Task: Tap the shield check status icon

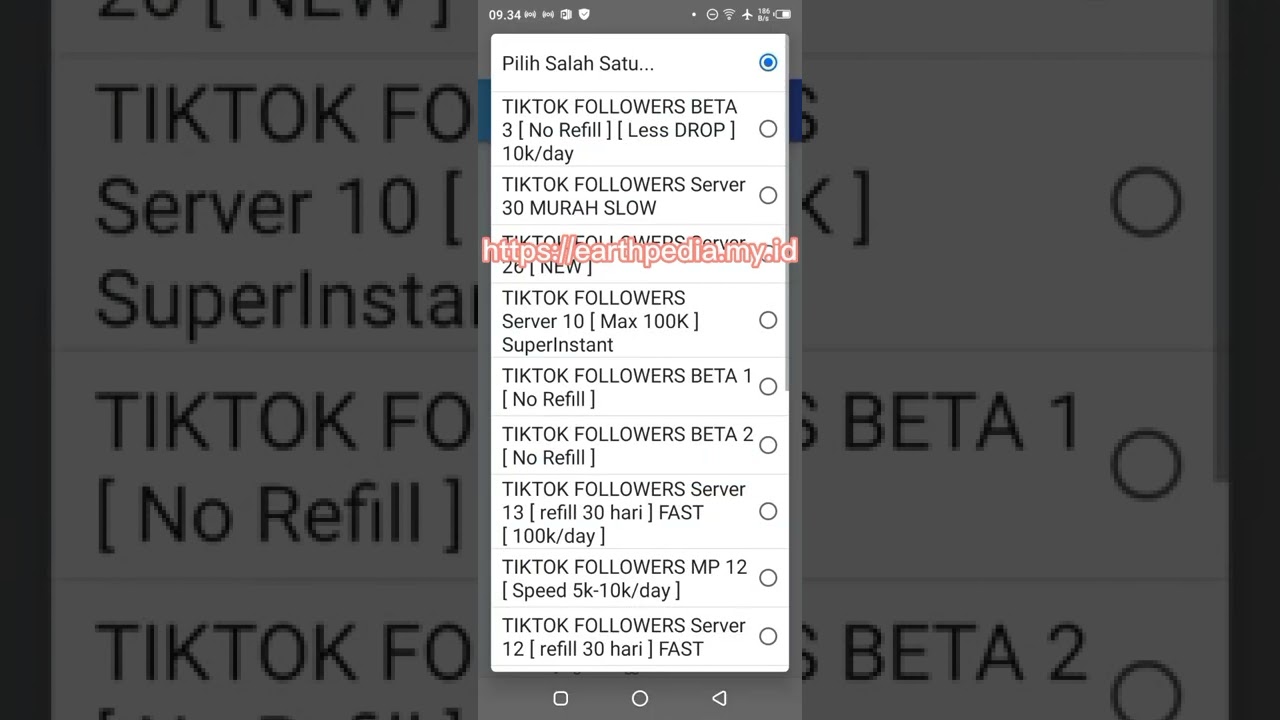Action: coord(584,15)
